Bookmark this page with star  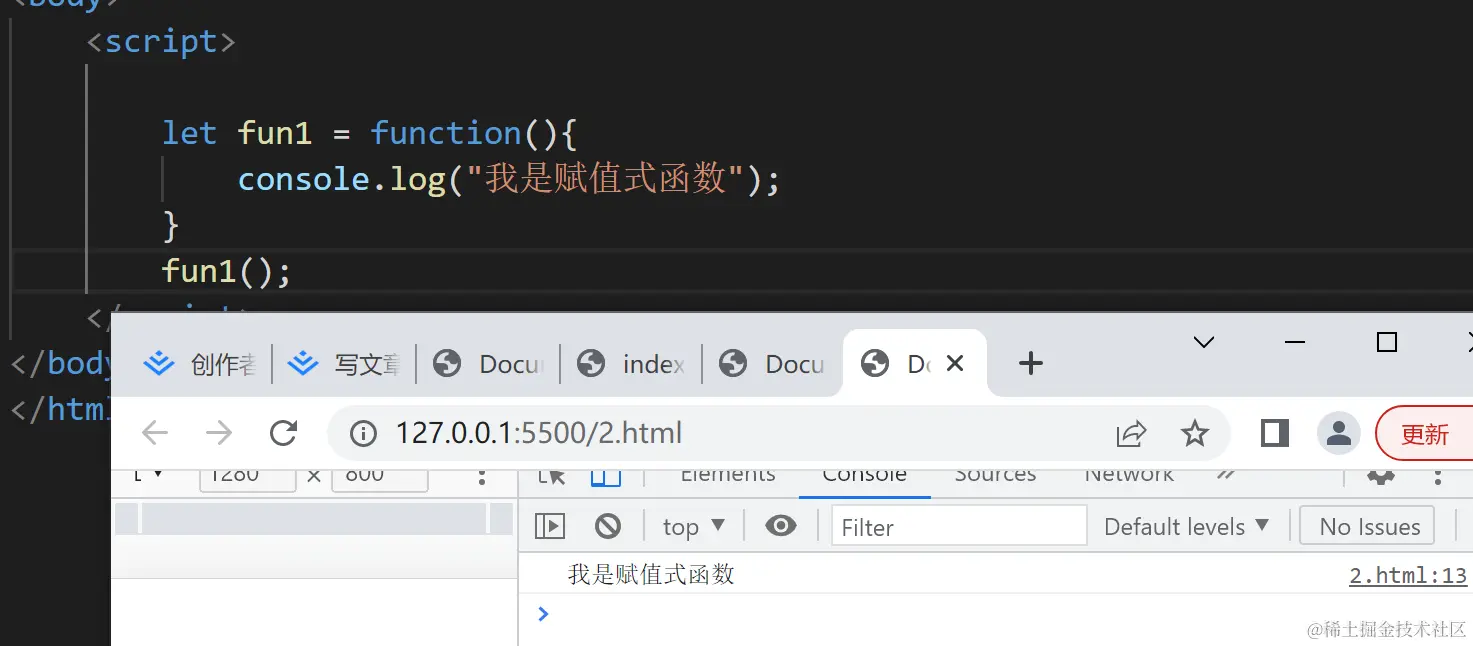[1195, 433]
